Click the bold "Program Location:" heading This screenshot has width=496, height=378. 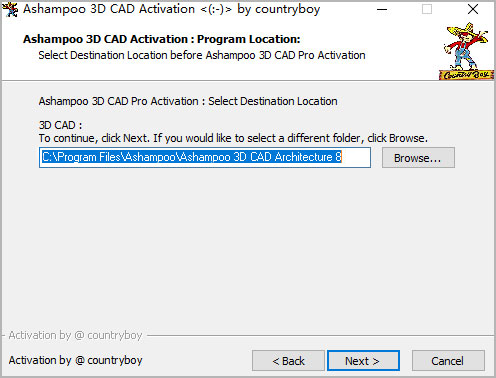249,39
